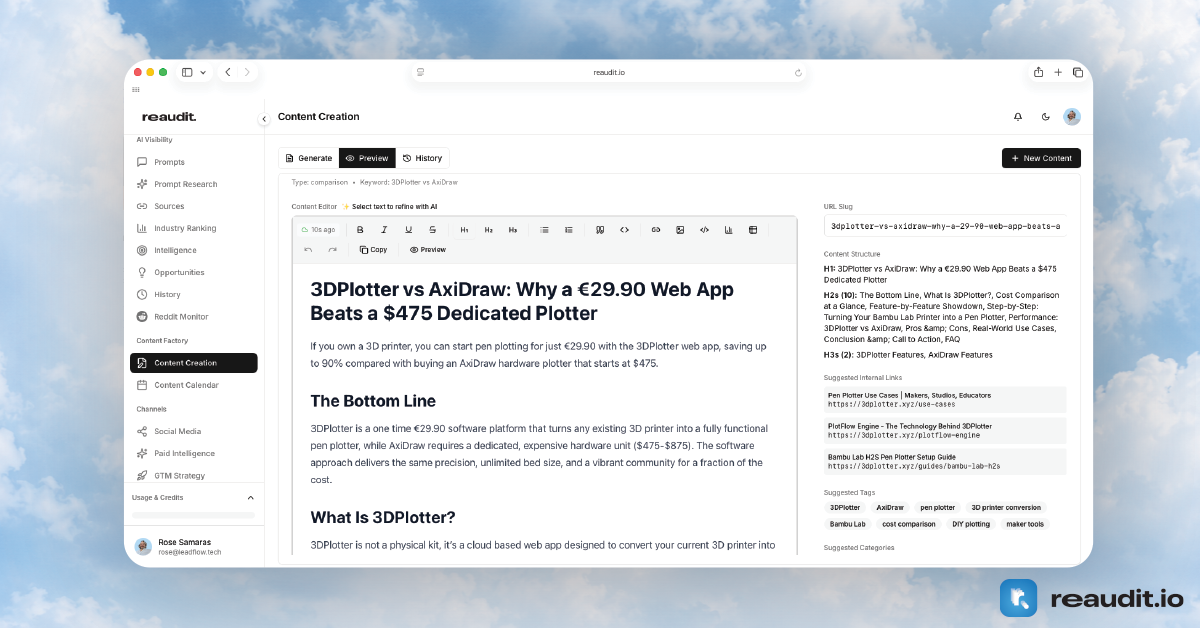Select the pen plotter suggested tag
Screen dimensions: 1200x628
click(x=937, y=508)
